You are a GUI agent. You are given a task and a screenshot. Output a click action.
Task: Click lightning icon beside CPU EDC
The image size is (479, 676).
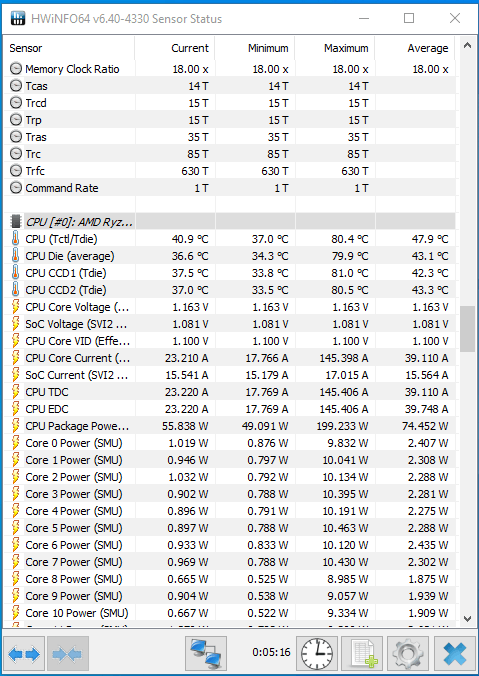click(x=16, y=409)
